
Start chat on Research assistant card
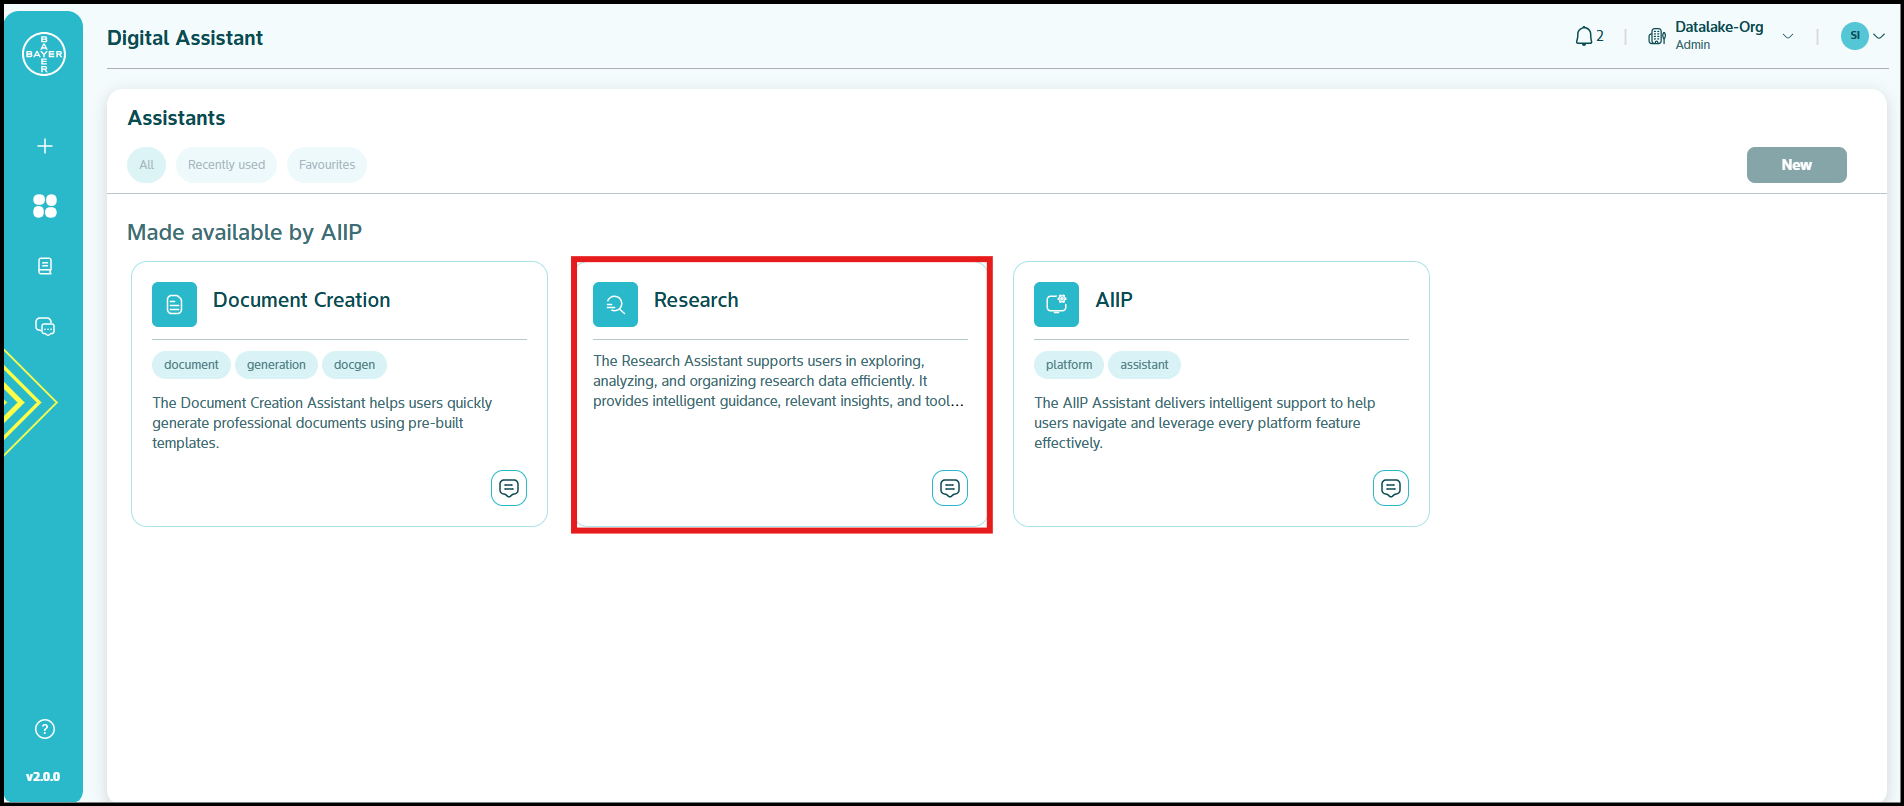pos(949,488)
